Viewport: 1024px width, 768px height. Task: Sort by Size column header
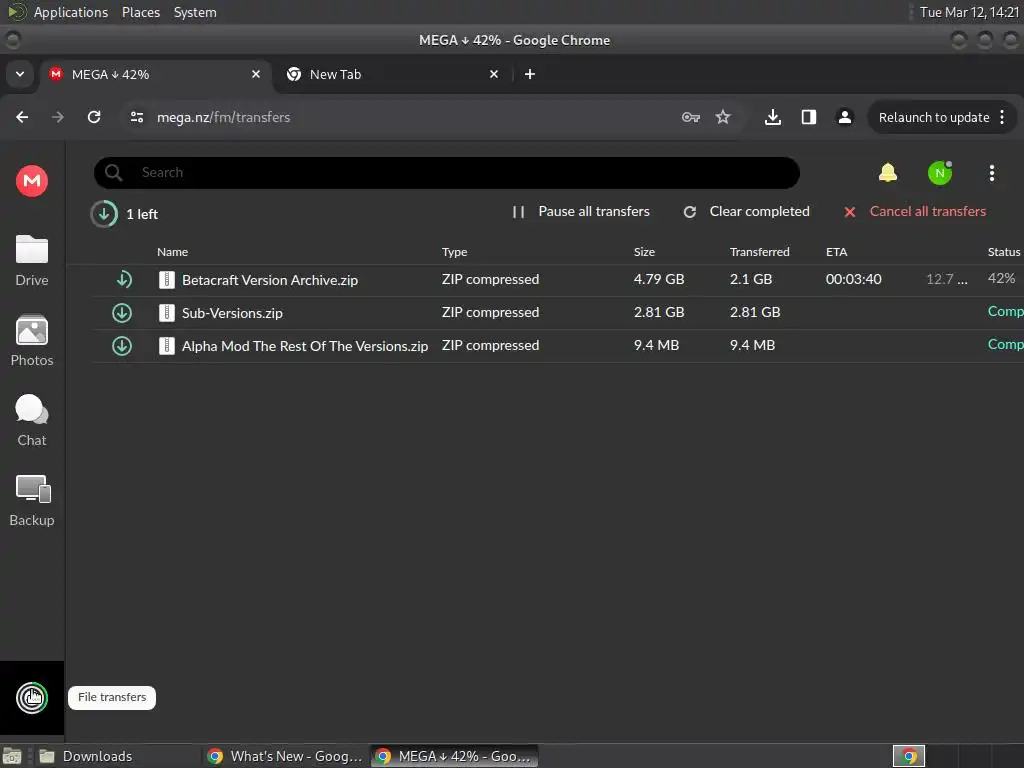coord(644,252)
